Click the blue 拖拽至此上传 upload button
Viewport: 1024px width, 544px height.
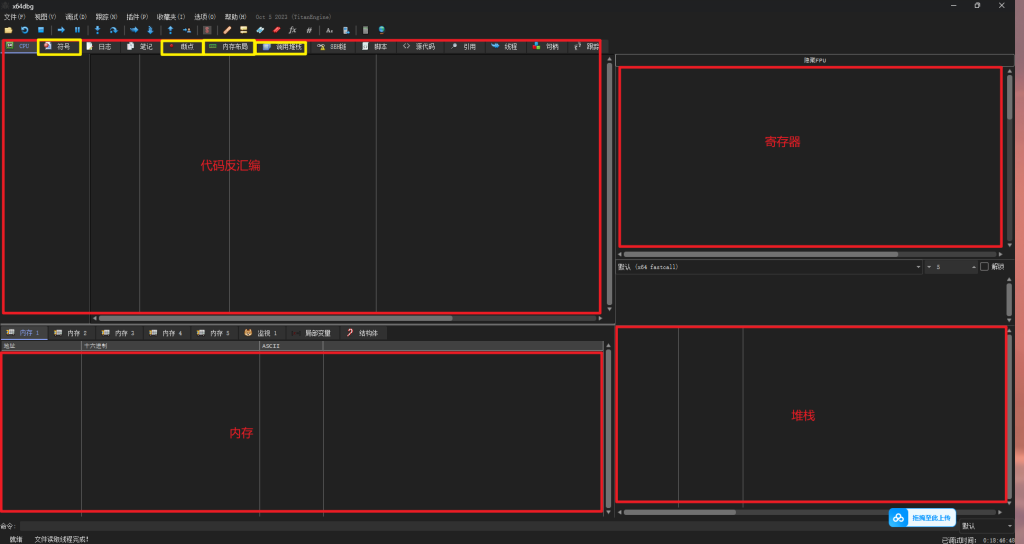921,517
